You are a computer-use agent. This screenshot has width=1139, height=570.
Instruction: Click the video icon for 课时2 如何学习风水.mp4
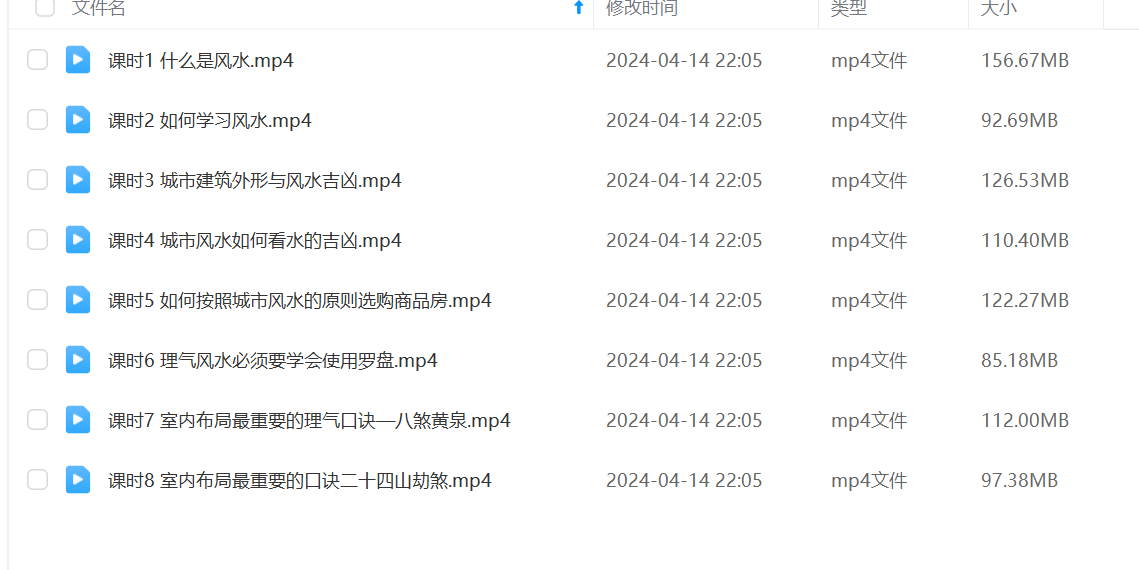[78, 120]
